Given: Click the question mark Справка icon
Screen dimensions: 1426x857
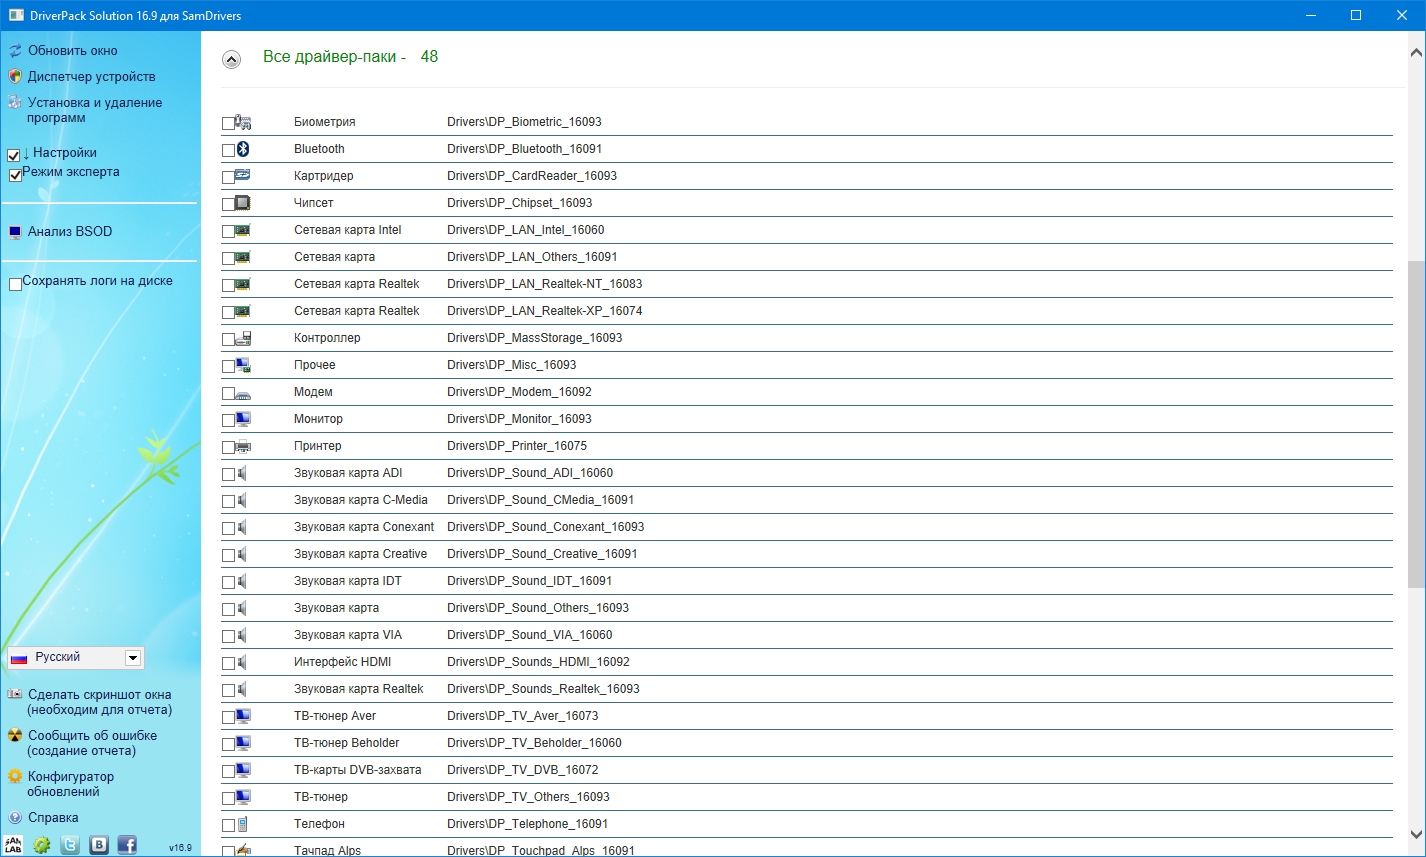Looking at the screenshot, I should point(15,817).
